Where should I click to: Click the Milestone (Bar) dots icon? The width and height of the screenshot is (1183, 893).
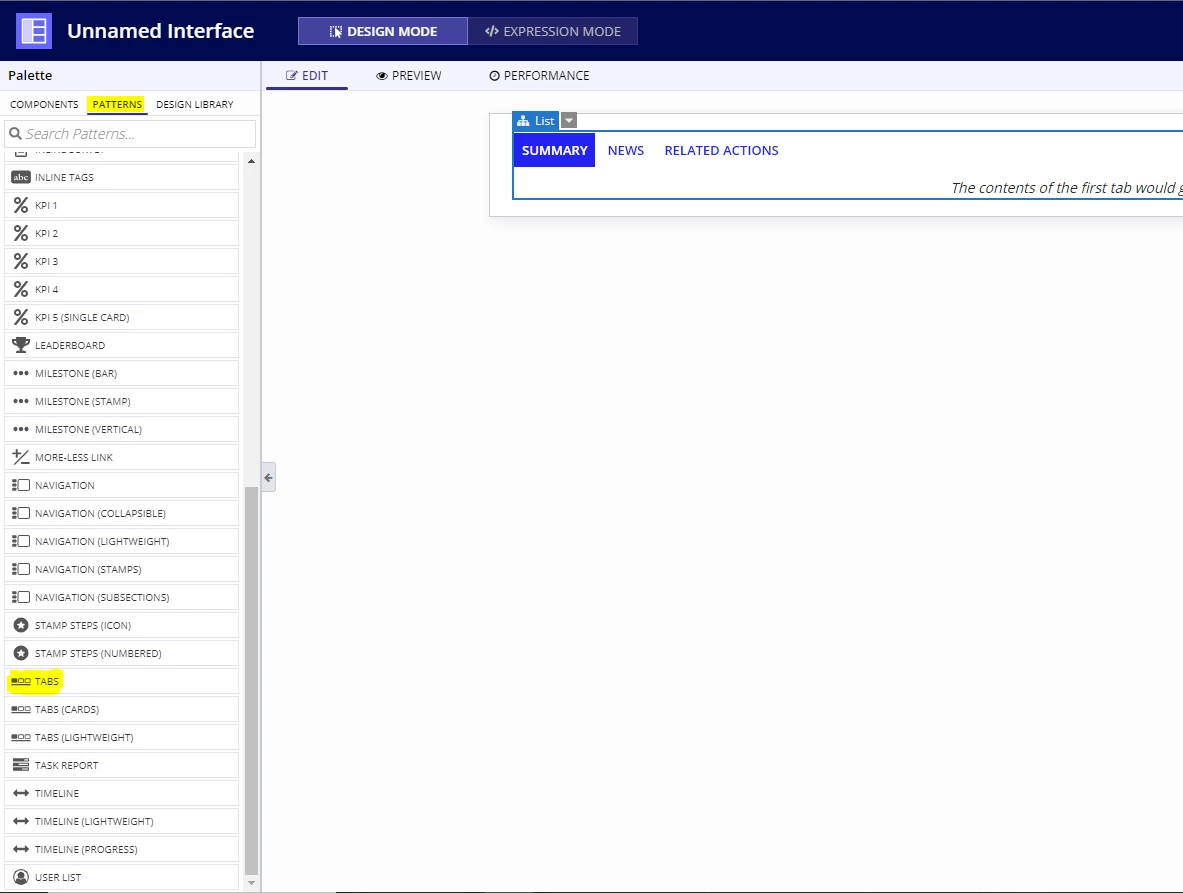(x=21, y=373)
